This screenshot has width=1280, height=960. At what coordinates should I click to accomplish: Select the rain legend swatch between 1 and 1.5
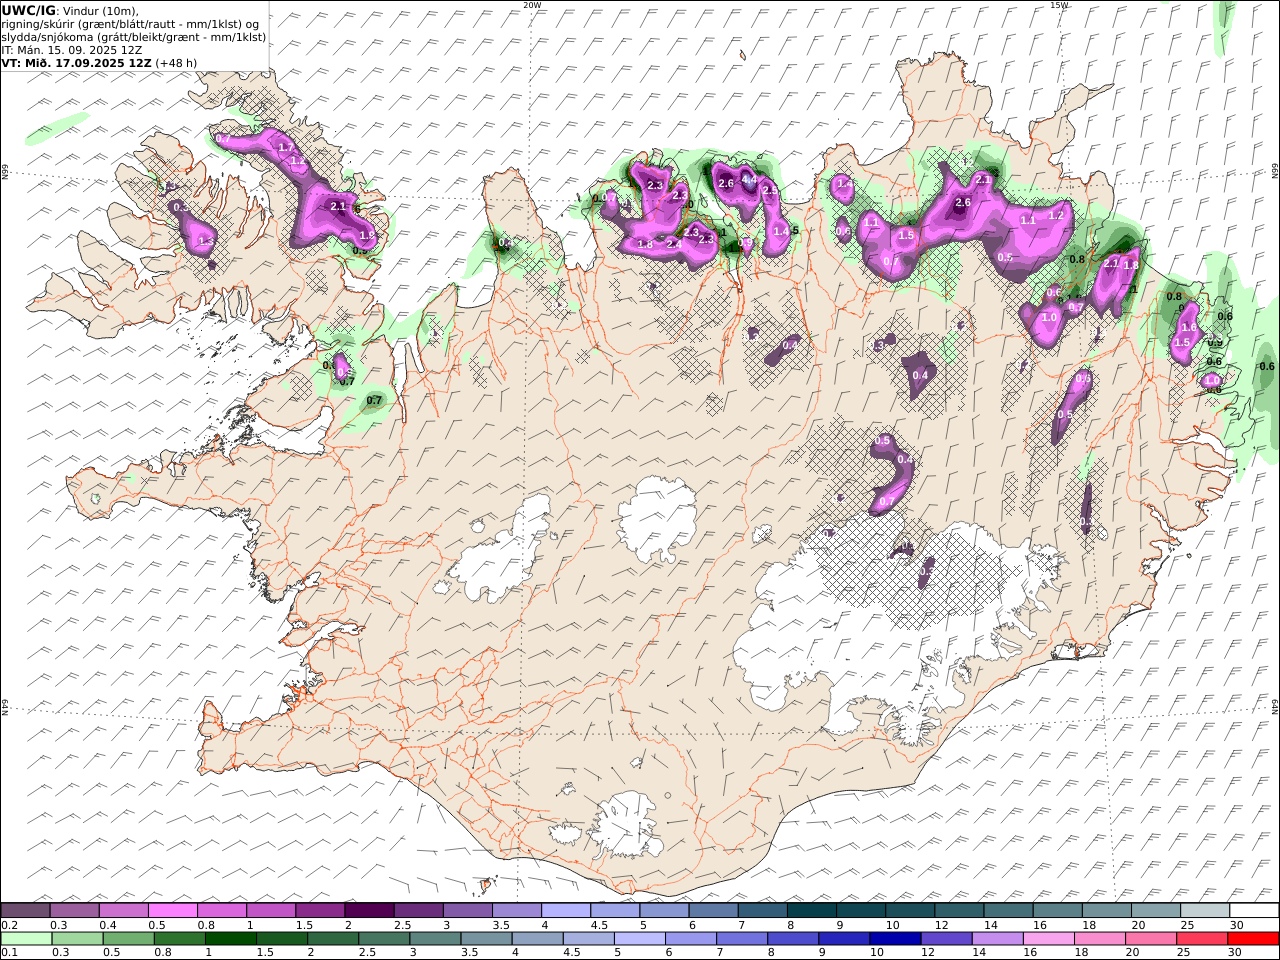[231, 938]
